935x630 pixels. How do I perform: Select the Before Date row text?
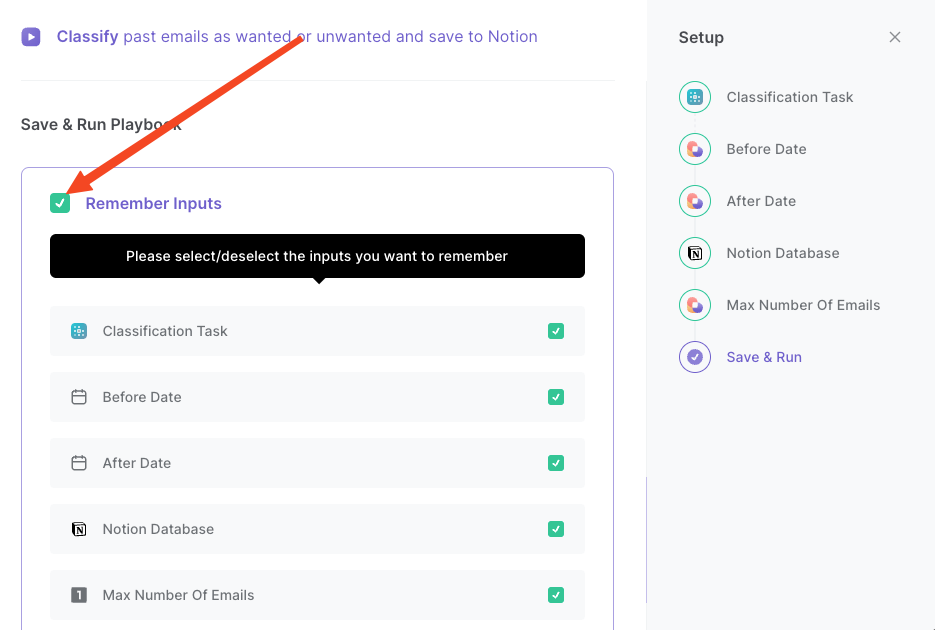[x=142, y=397]
